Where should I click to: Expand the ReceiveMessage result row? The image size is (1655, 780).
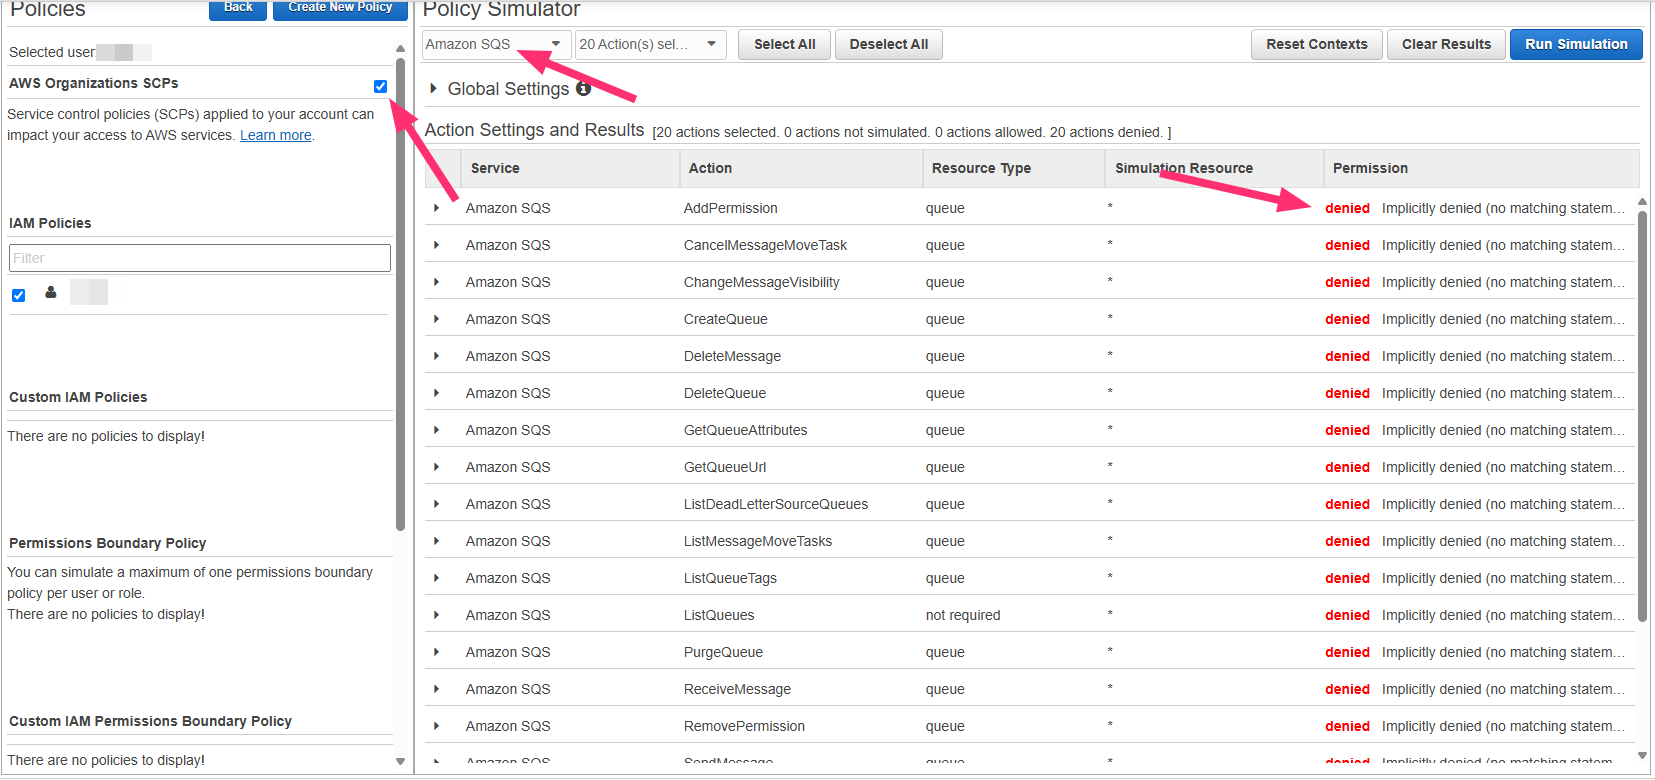click(436, 689)
